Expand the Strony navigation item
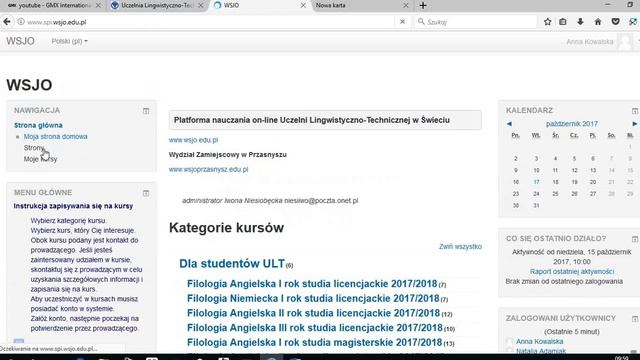Image resolution: width=640 pixels, height=360 pixels. (x=34, y=148)
